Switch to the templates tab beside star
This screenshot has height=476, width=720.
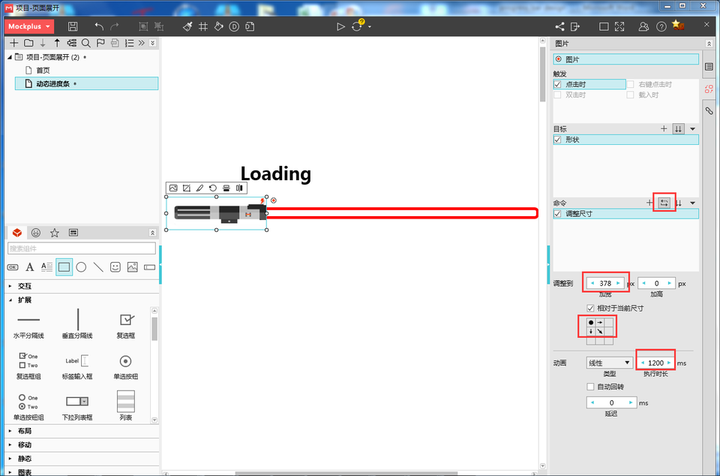pyautogui.click(x=73, y=233)
